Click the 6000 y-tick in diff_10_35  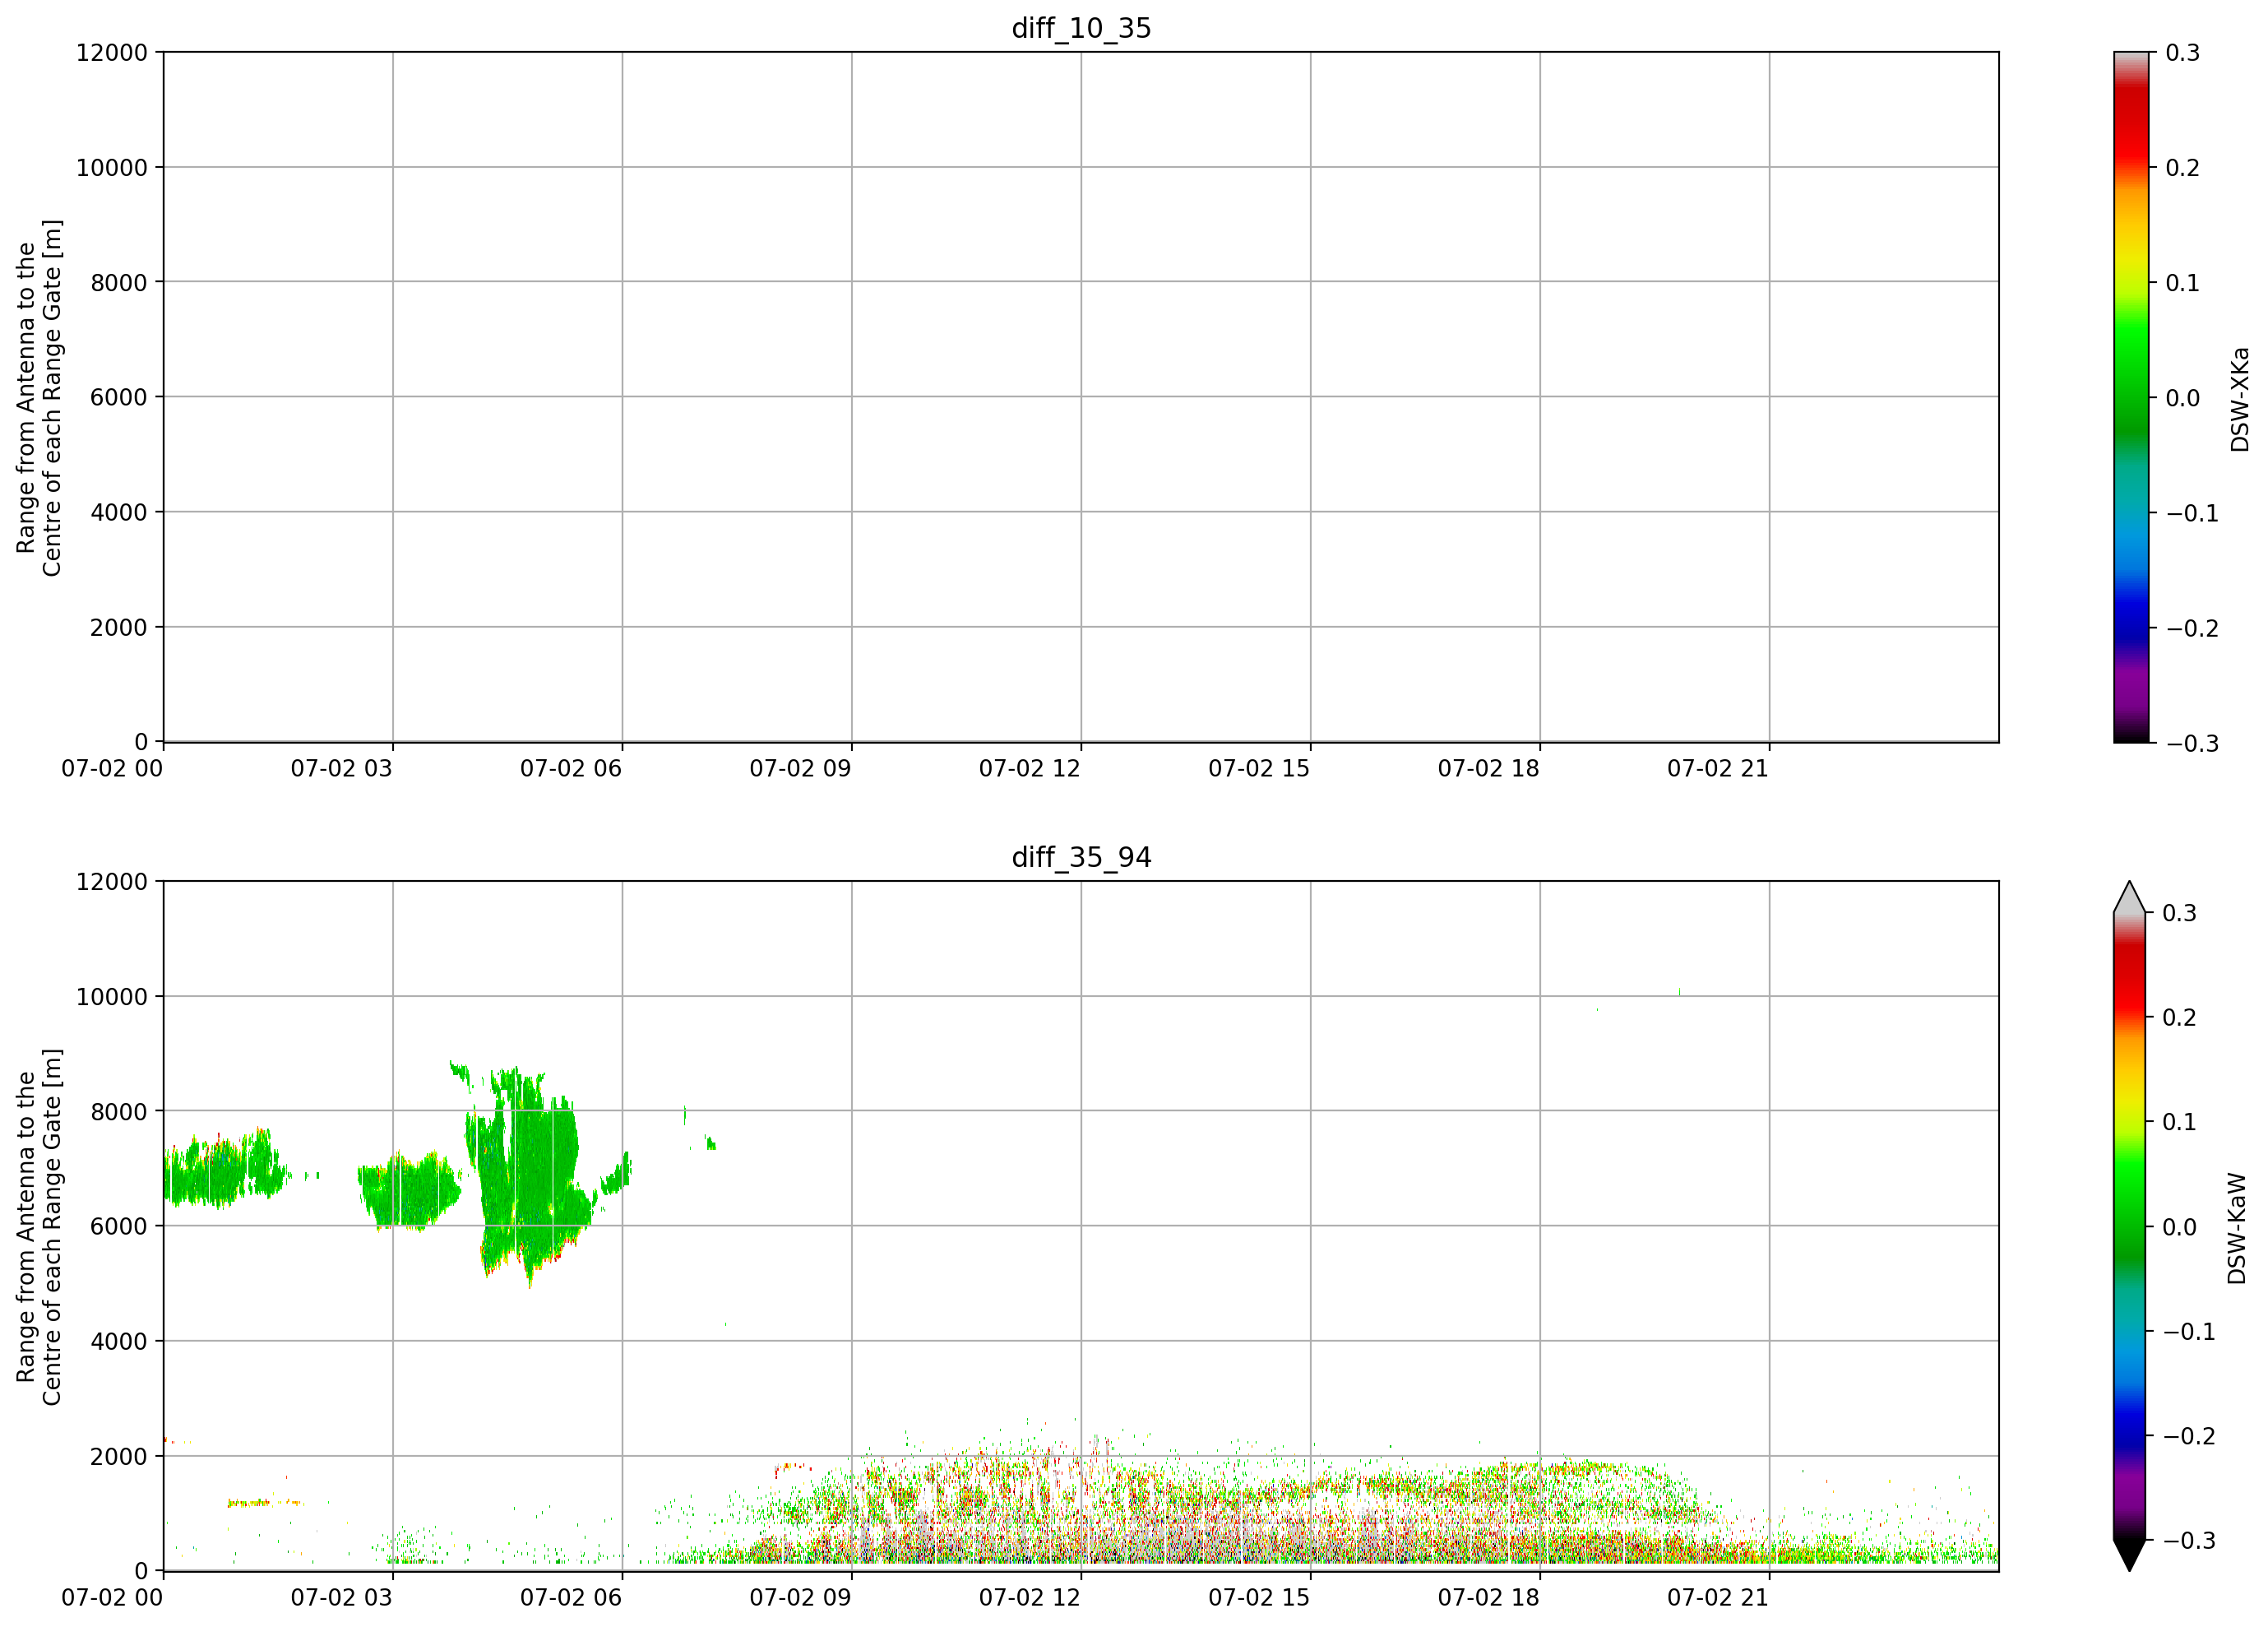point(119,397)
